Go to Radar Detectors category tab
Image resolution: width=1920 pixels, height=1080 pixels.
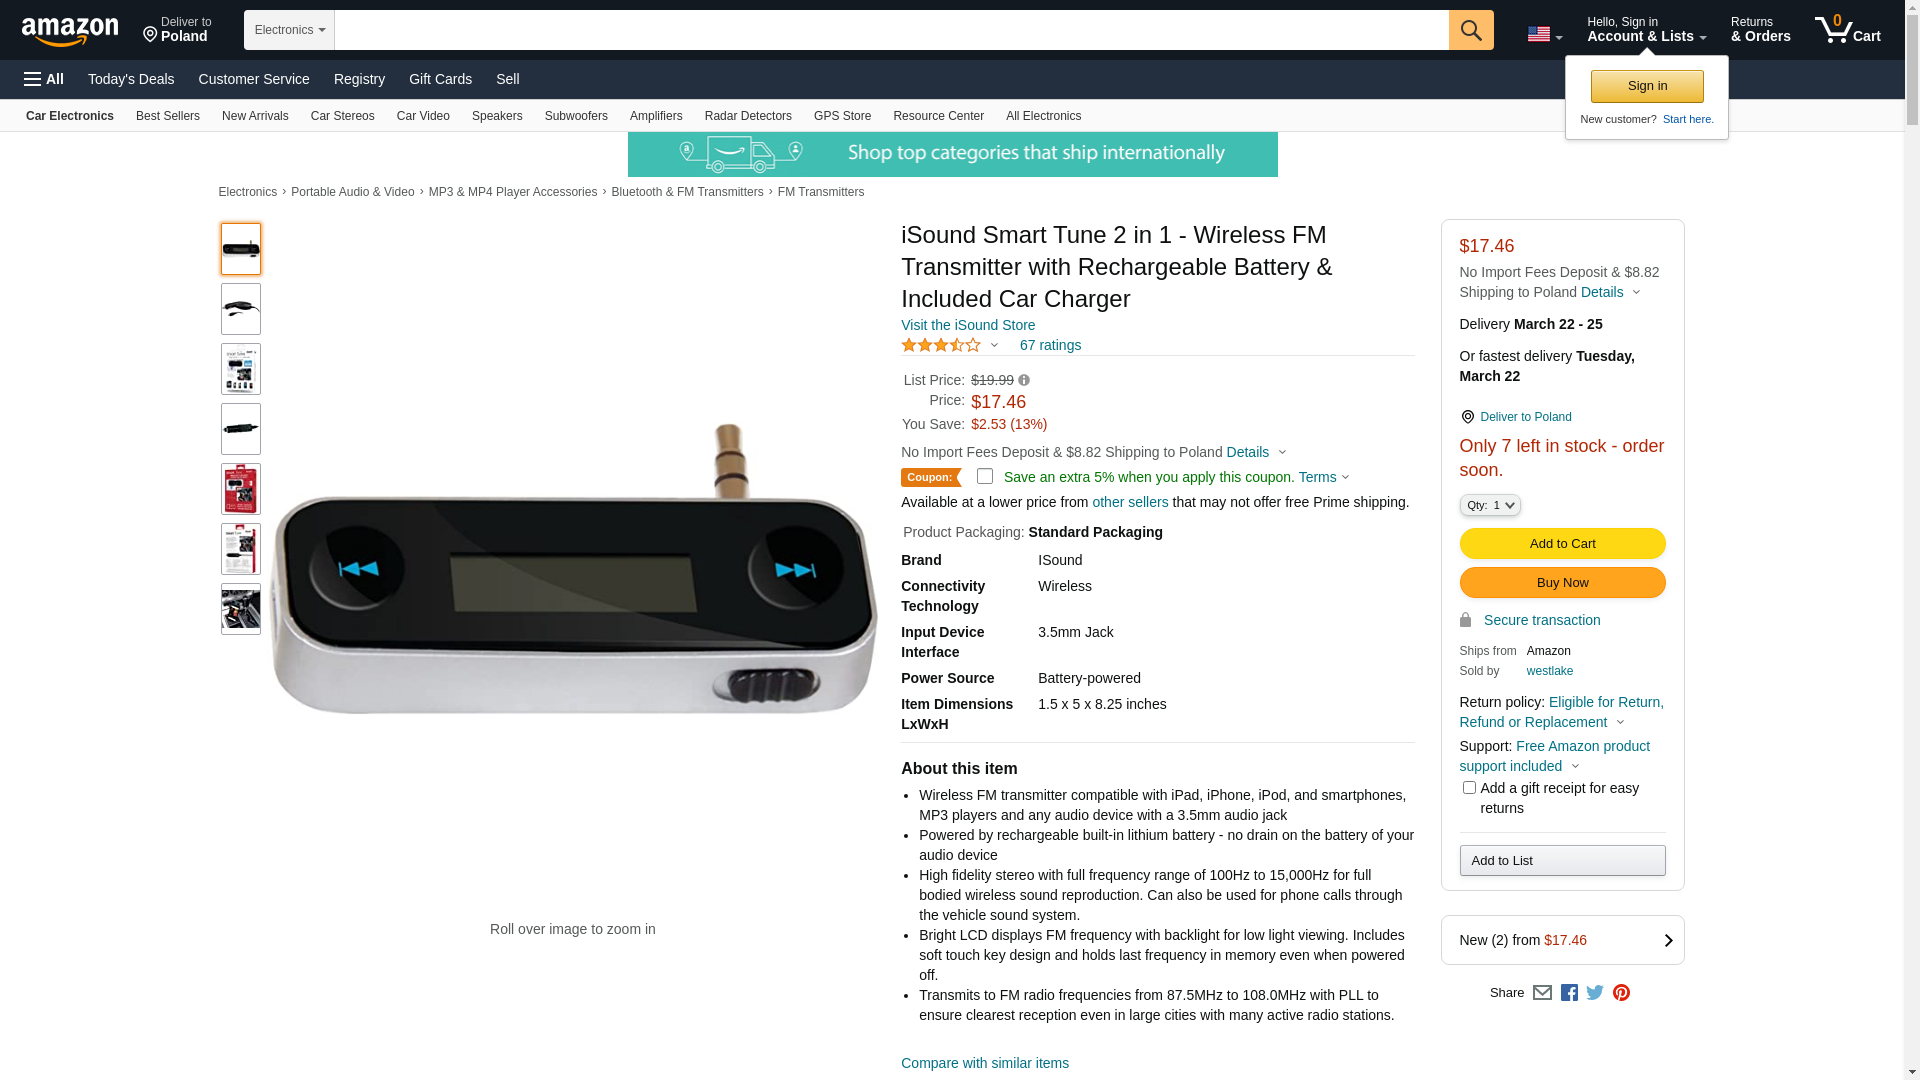pos(748,116)
